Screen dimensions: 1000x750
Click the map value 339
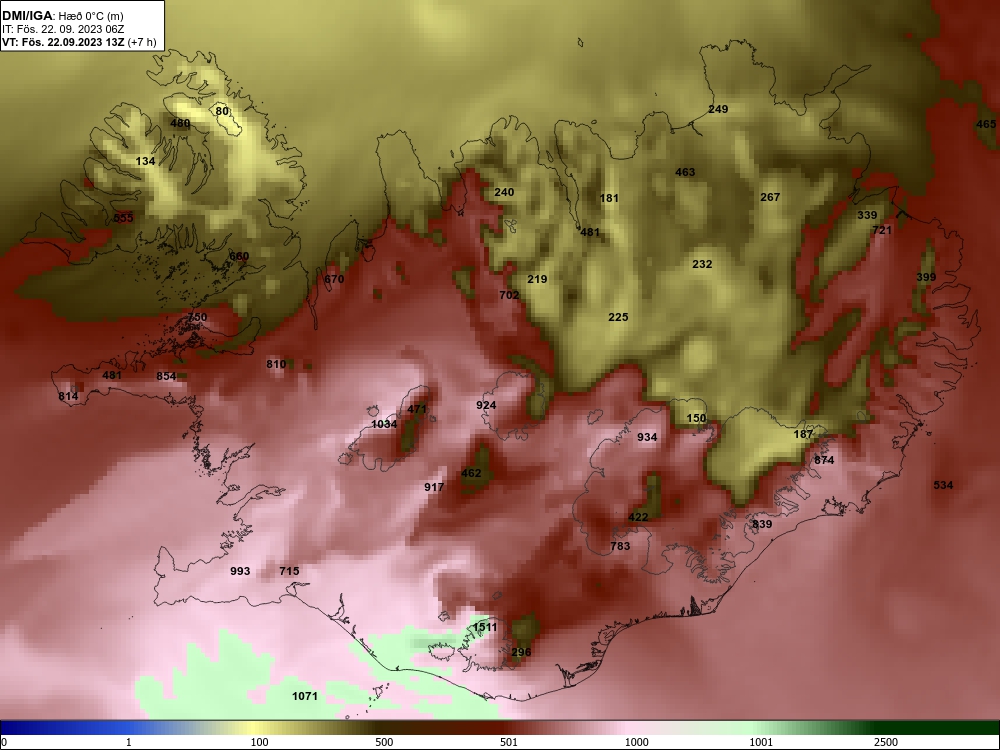[867, 216]
